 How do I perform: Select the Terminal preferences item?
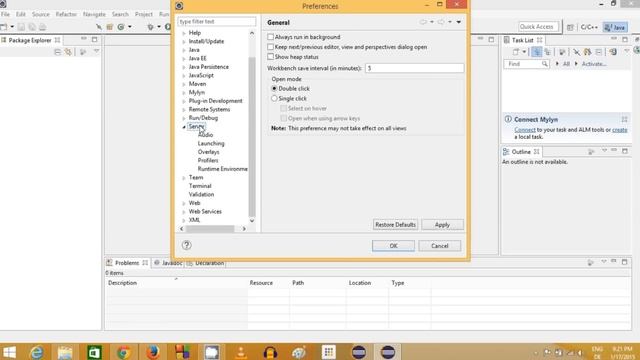(x=200, y=186)
